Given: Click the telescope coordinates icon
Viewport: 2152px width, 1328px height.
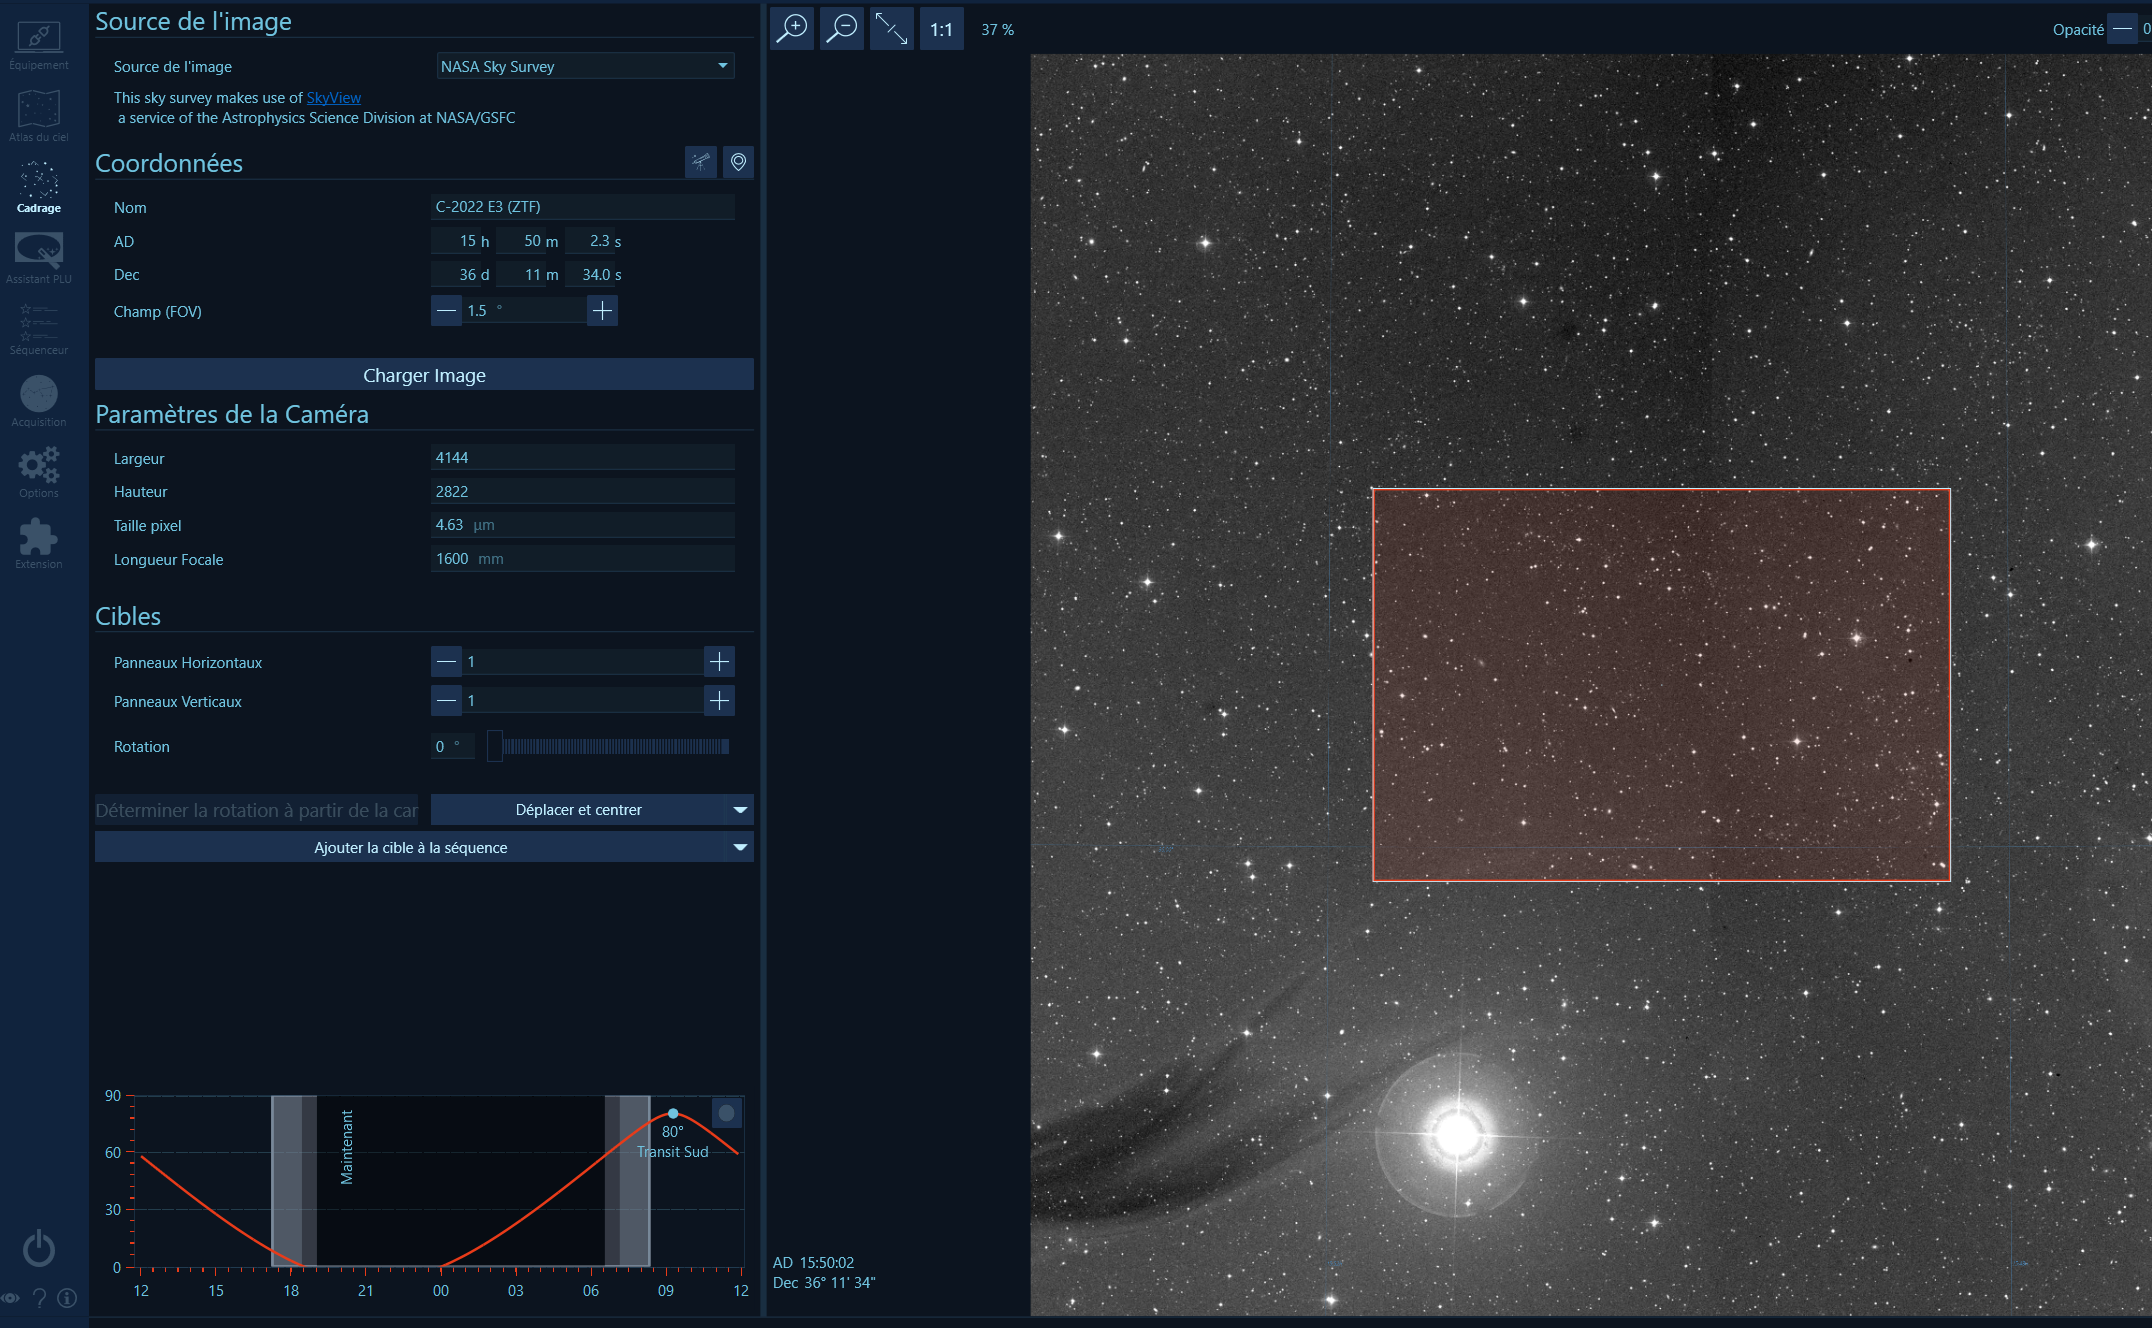Looking at the screenshot, I should (701, 162).
